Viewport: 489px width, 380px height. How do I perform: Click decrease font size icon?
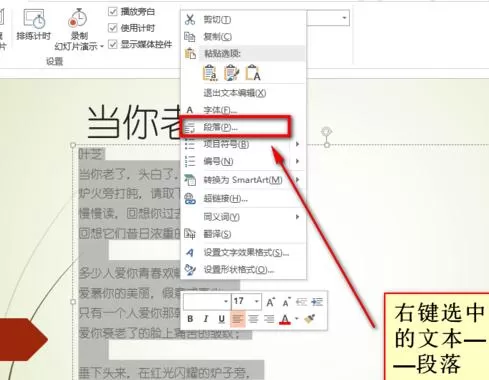pyautogui.click(x=286, y=302)
